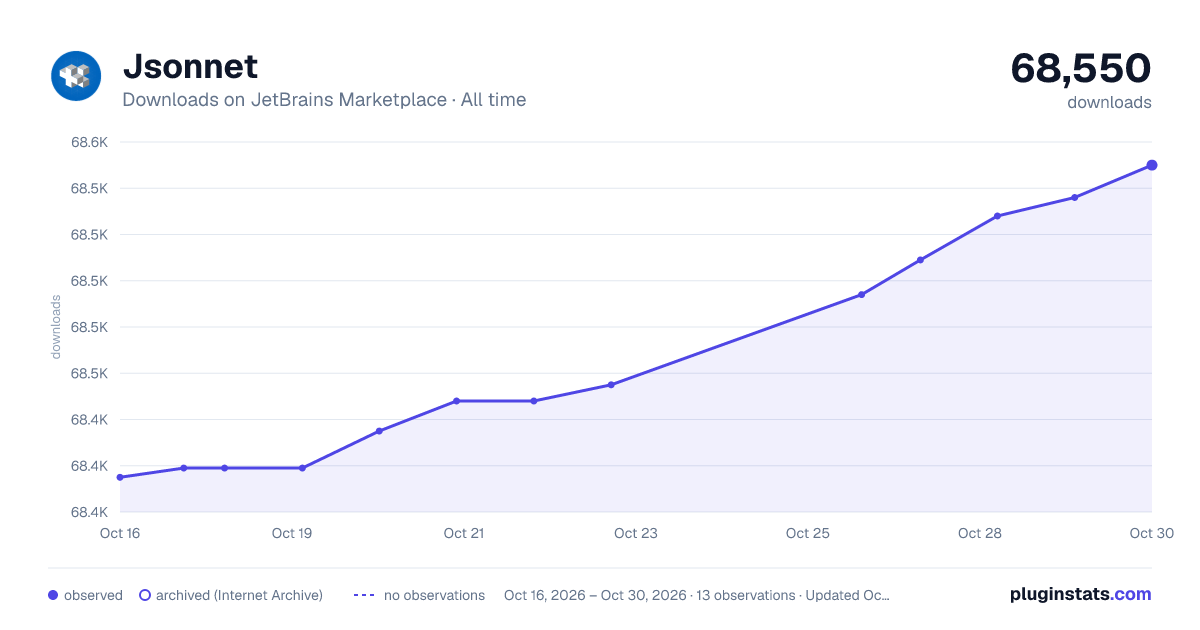The width and height of the screenshot is (1200, 630).
Task: Select the large final data point at Oct 30
Action: coord(1152,165)
